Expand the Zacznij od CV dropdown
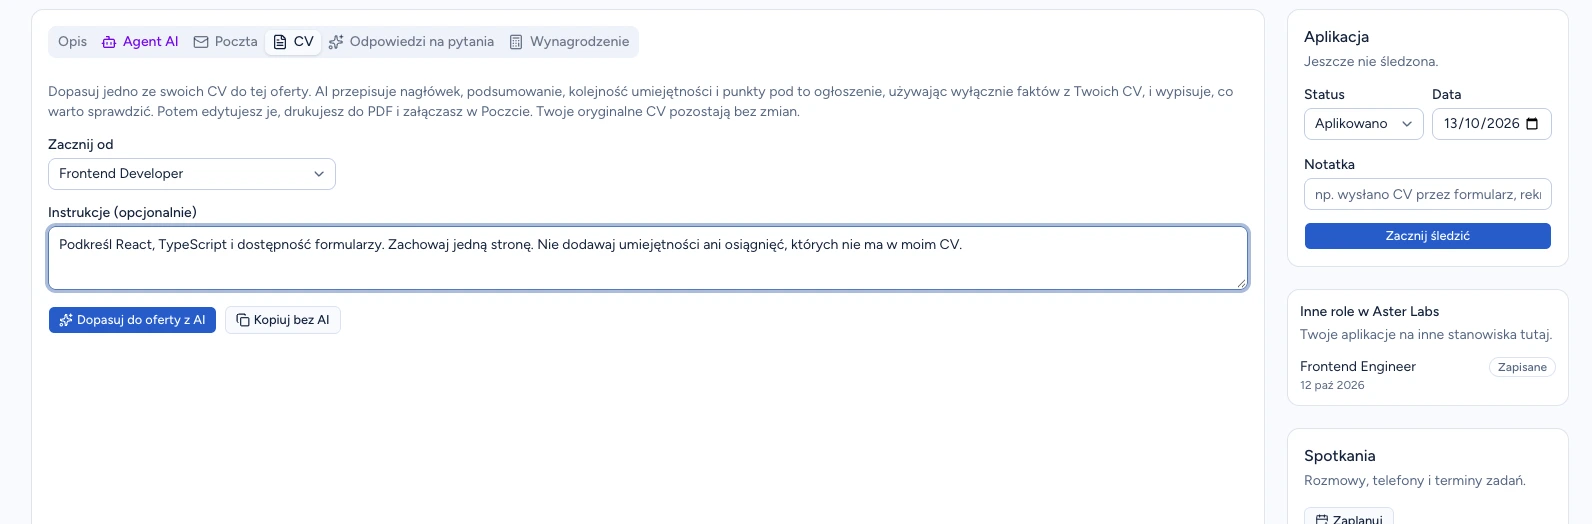This screenshot has width=1592, height=524. point(192,174)
